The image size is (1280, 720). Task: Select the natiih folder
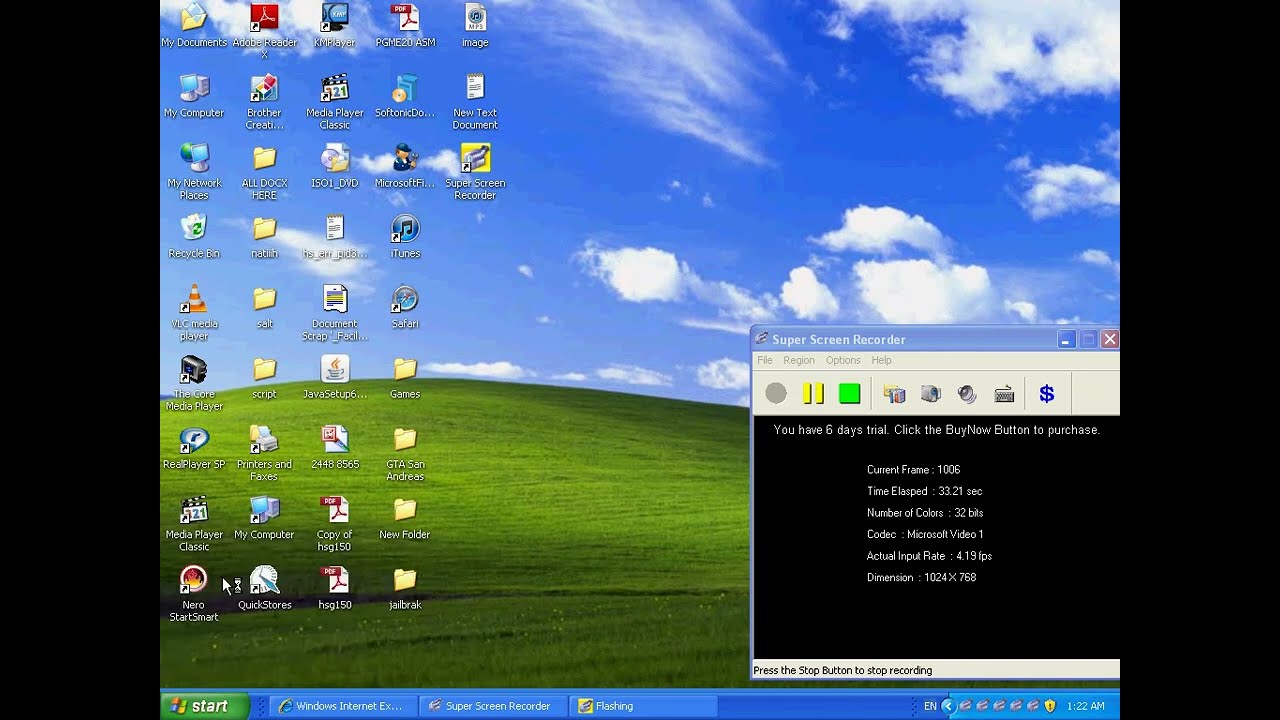coord(264,236)
